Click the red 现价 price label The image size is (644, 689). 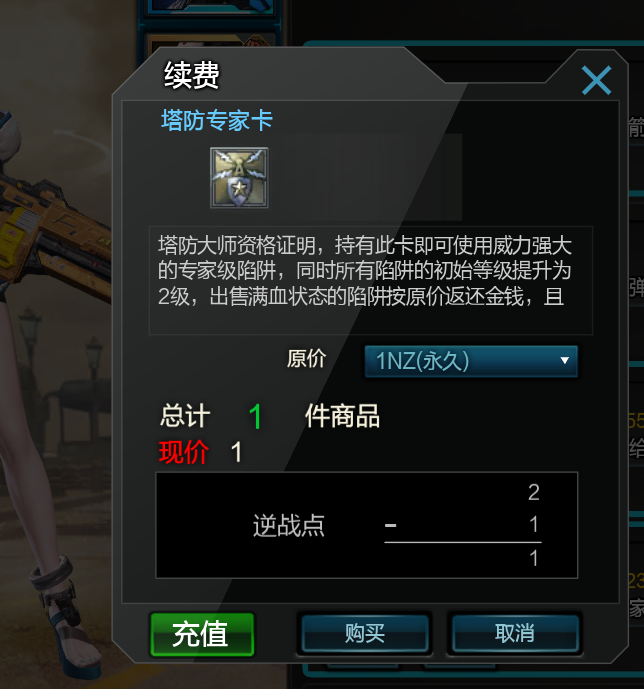click(x=183, y=452)
